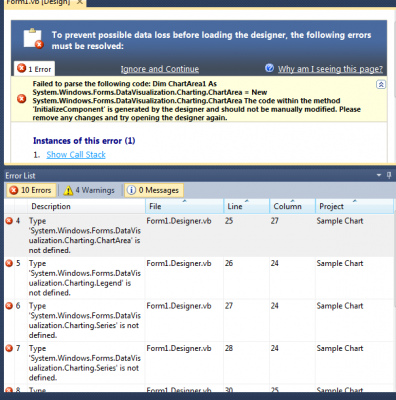
Task: Click the error icon on row 7
Action: tap(9, 348)
